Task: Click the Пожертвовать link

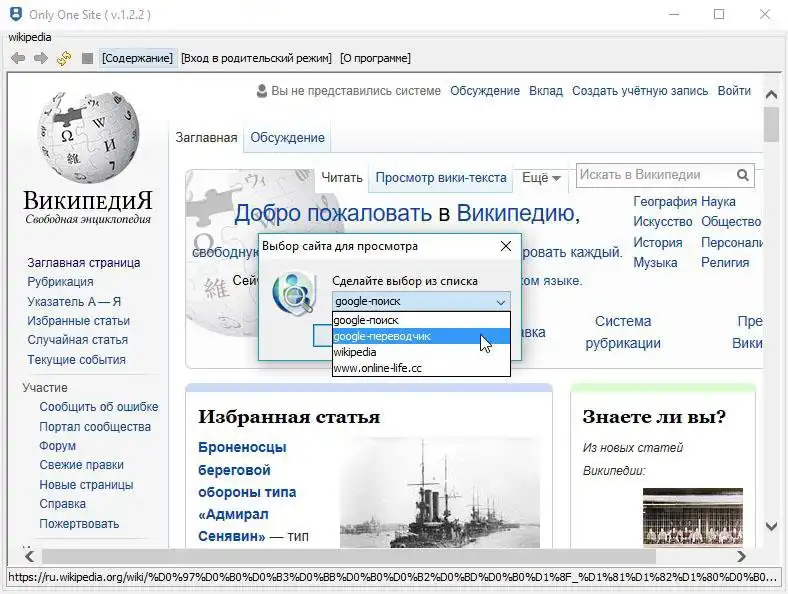Action: 79,524
